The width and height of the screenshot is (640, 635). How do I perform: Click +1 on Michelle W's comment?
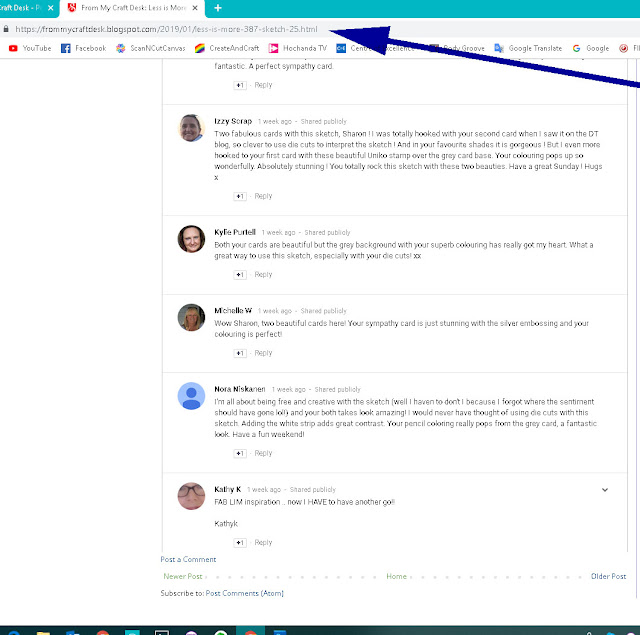[x=240, y=353]
